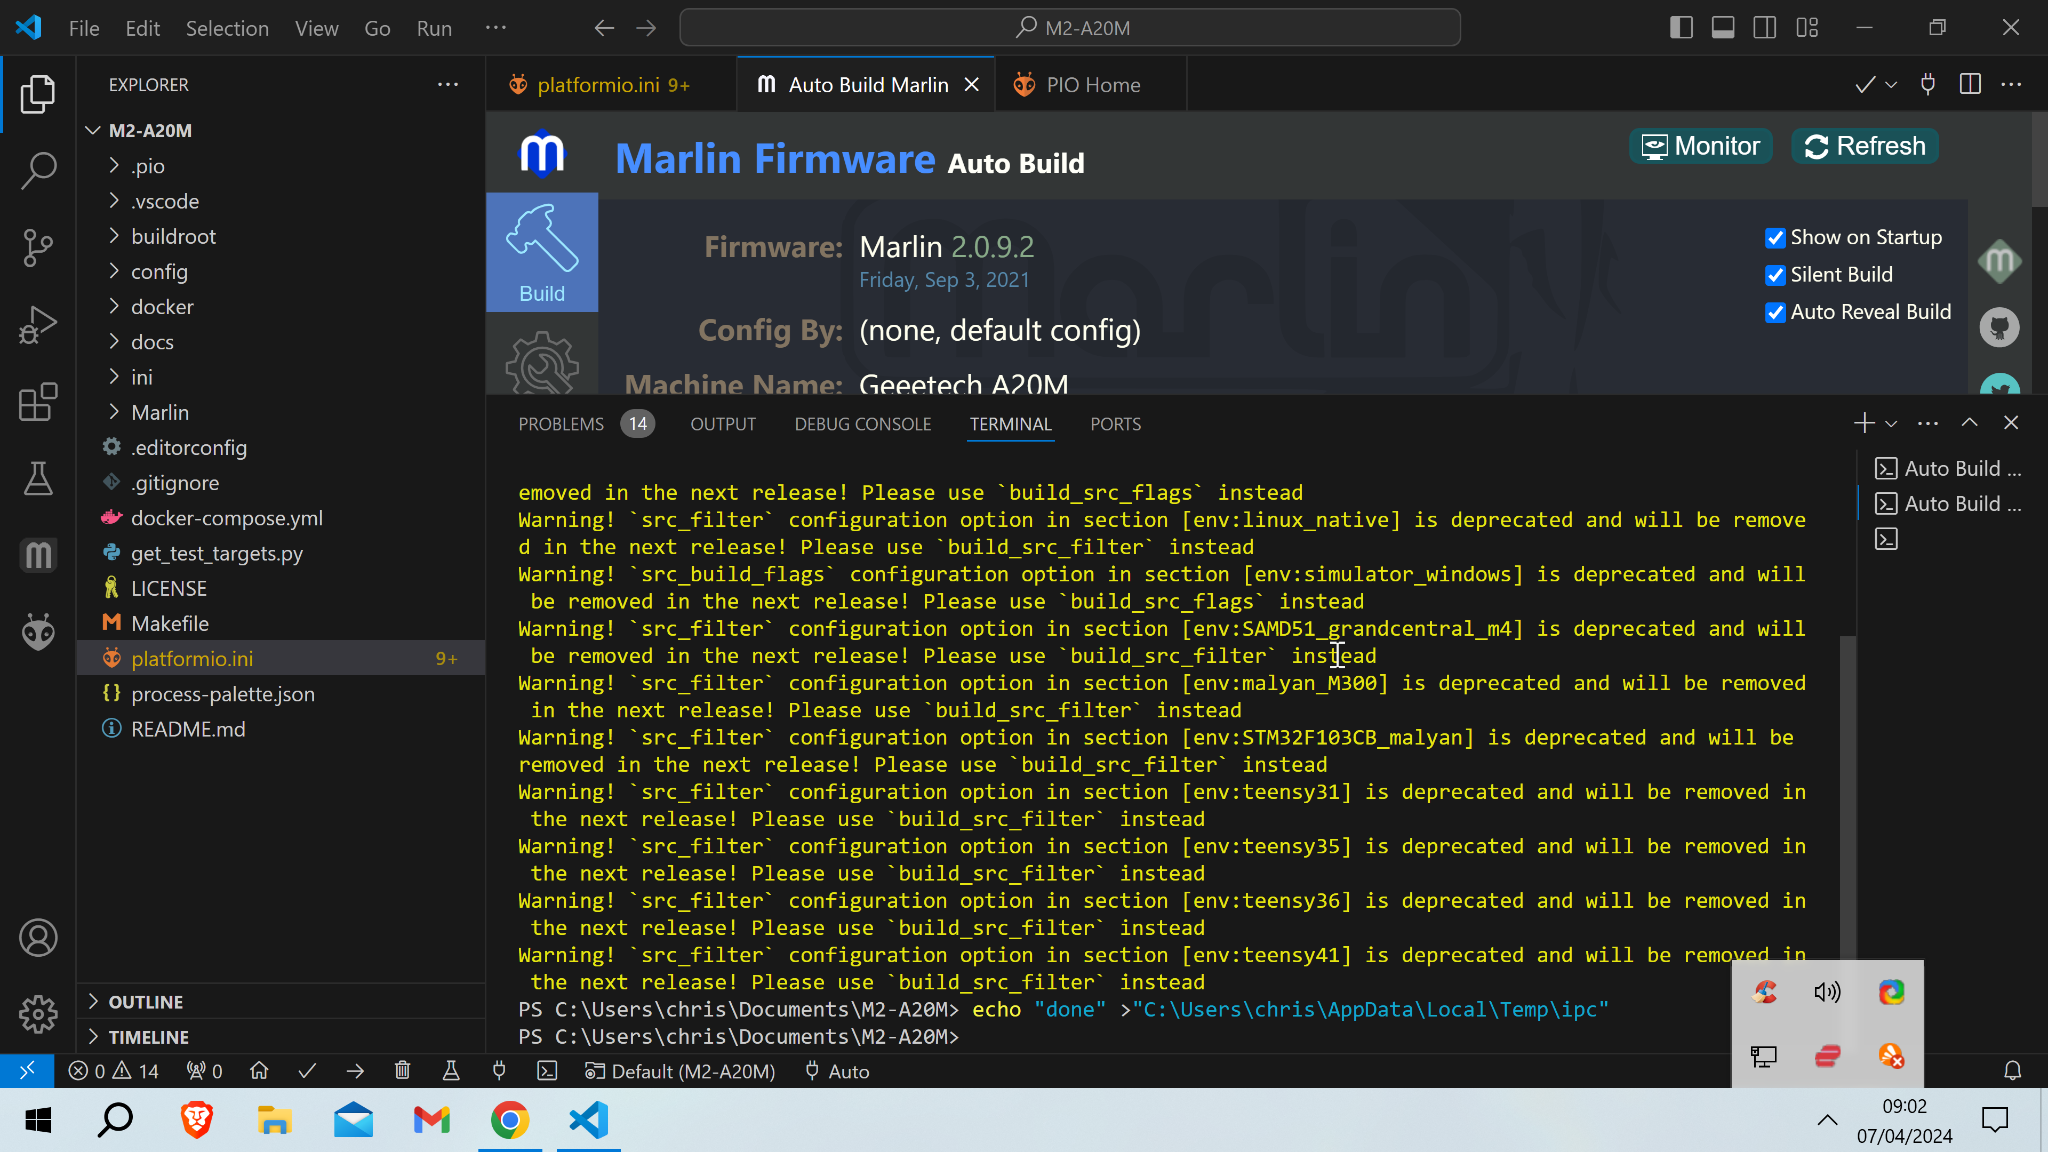Click PlatformIO Upload arrow in status bar

point(355,1071)
